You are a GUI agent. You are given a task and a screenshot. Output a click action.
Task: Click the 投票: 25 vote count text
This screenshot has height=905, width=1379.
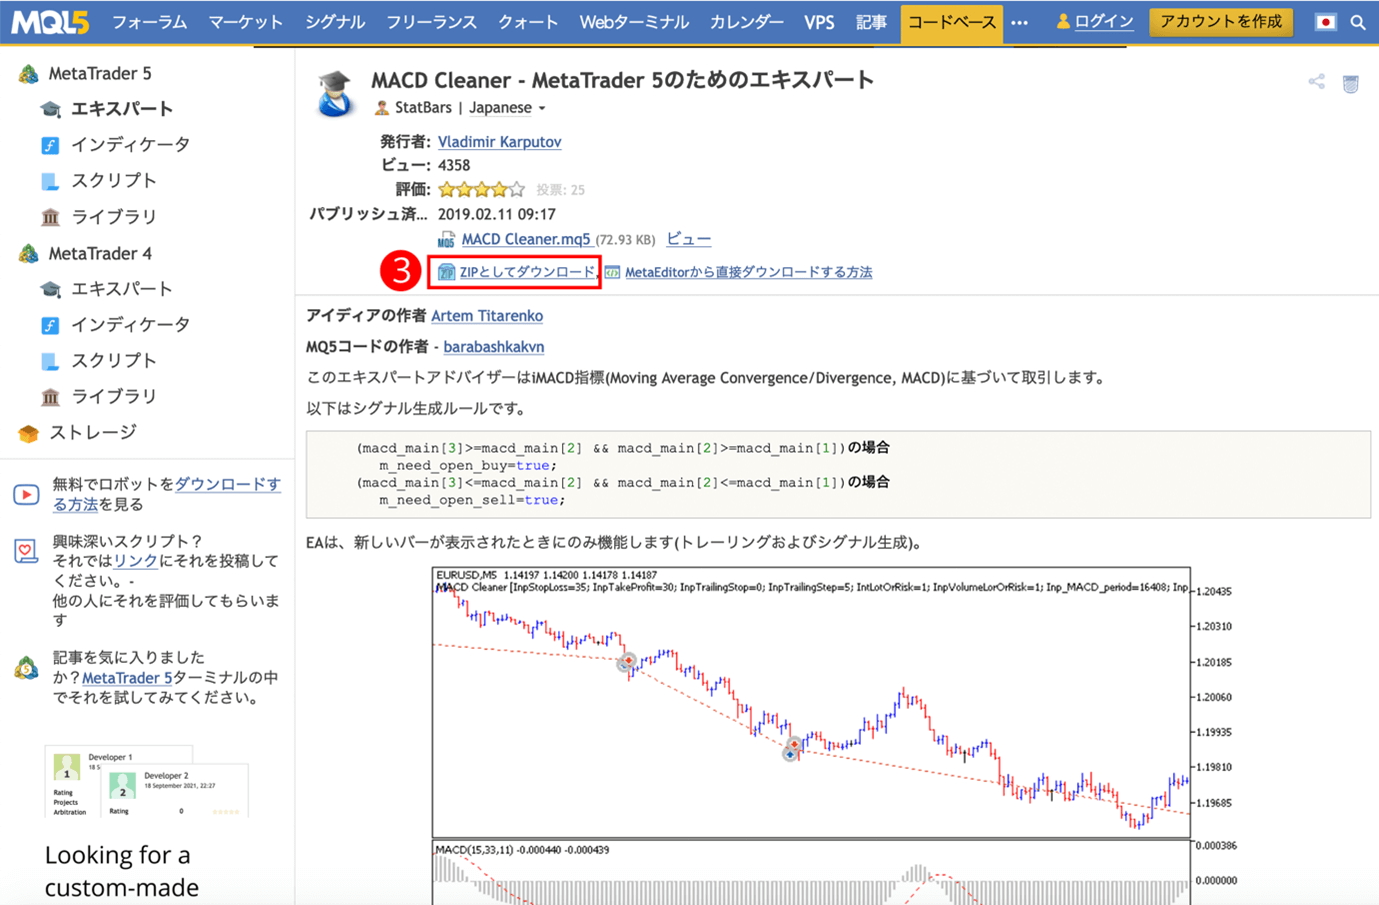point(560,190)
